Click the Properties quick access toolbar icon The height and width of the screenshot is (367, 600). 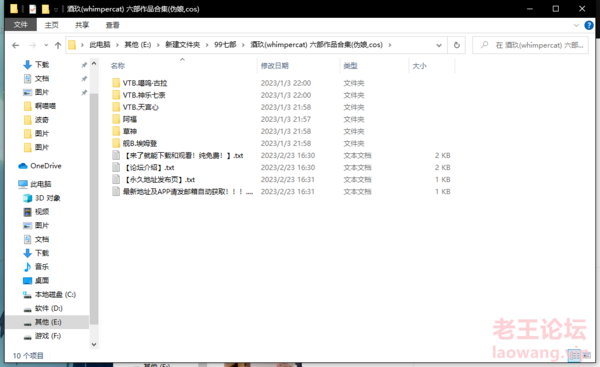click(x=33, y=9)
